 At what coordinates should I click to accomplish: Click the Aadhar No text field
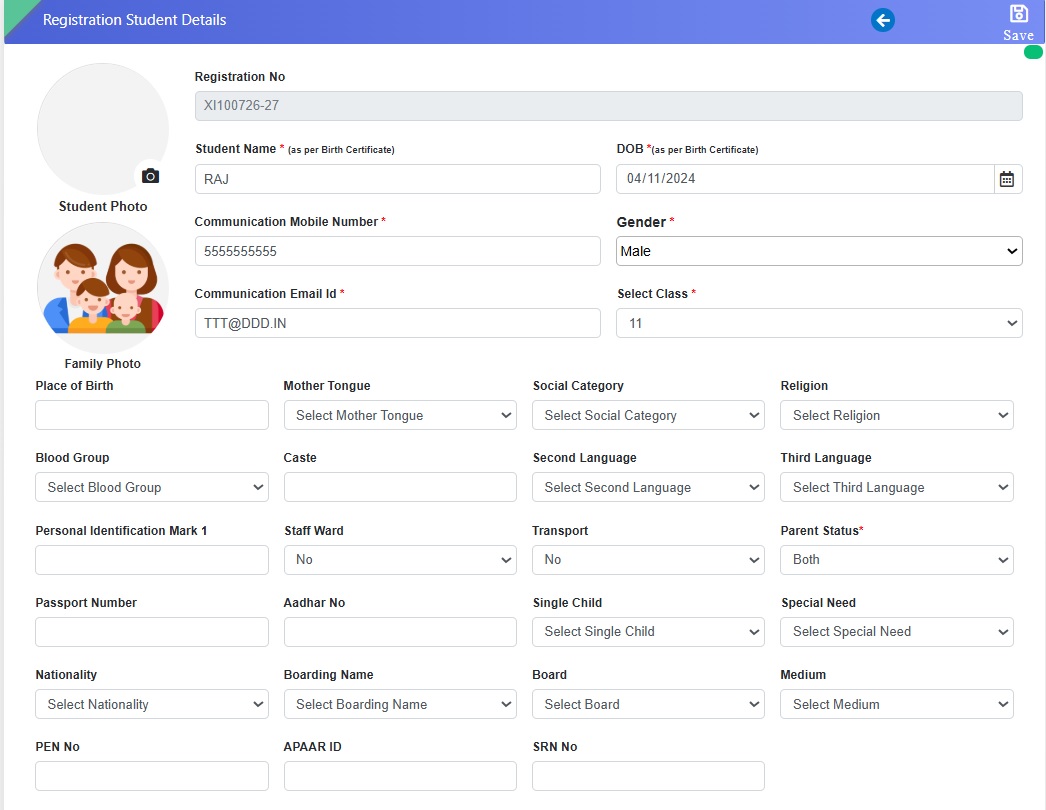[400, 632]
